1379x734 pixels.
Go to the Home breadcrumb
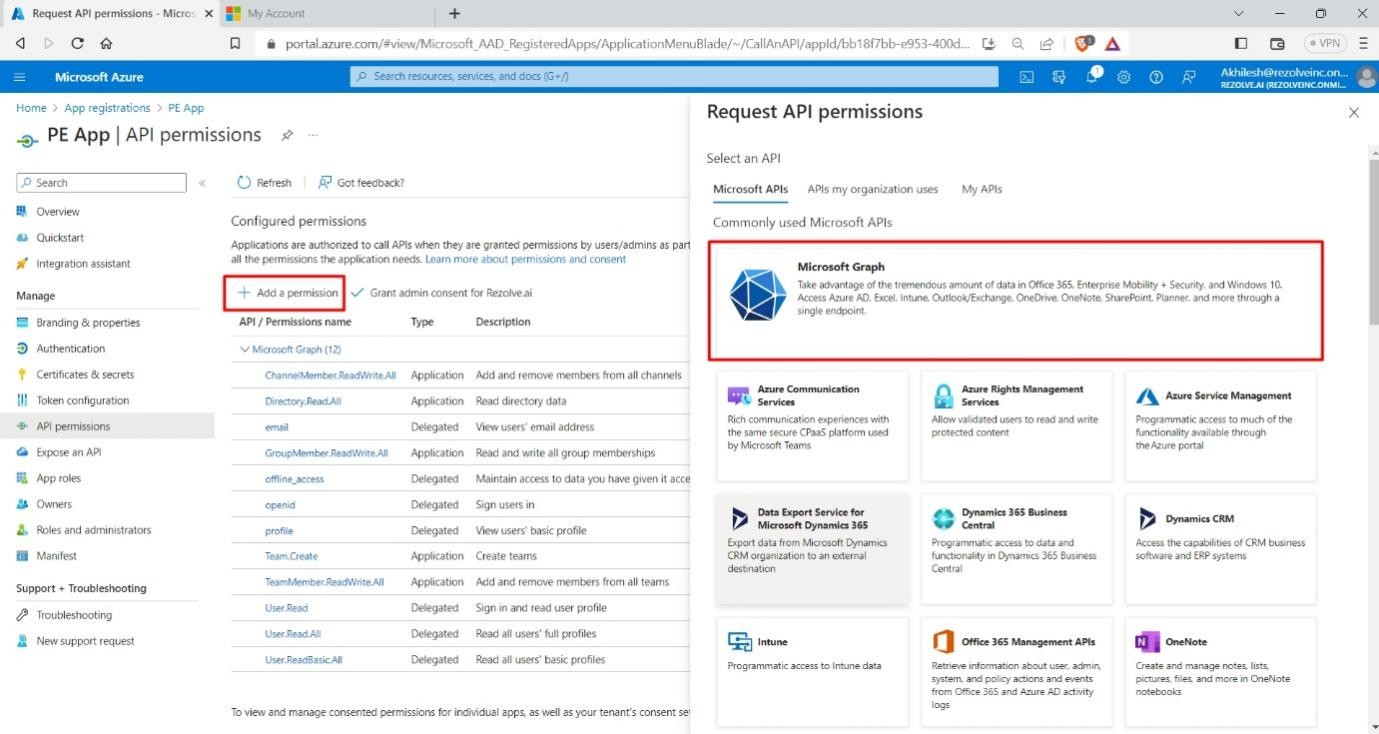pyautogui.click(x=31, y=108)
